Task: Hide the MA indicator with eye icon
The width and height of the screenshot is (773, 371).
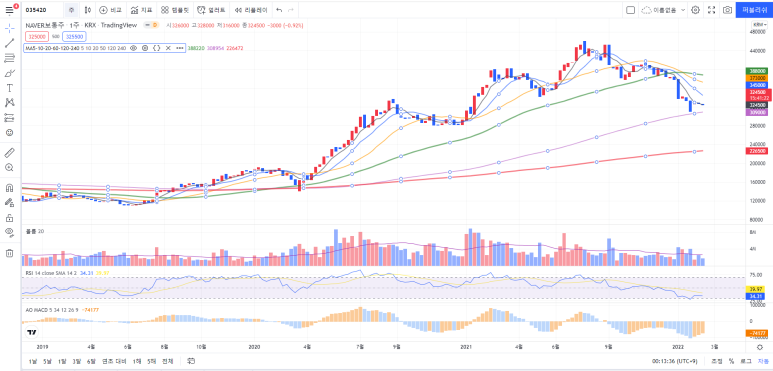Action: click(x=133, y=48)
